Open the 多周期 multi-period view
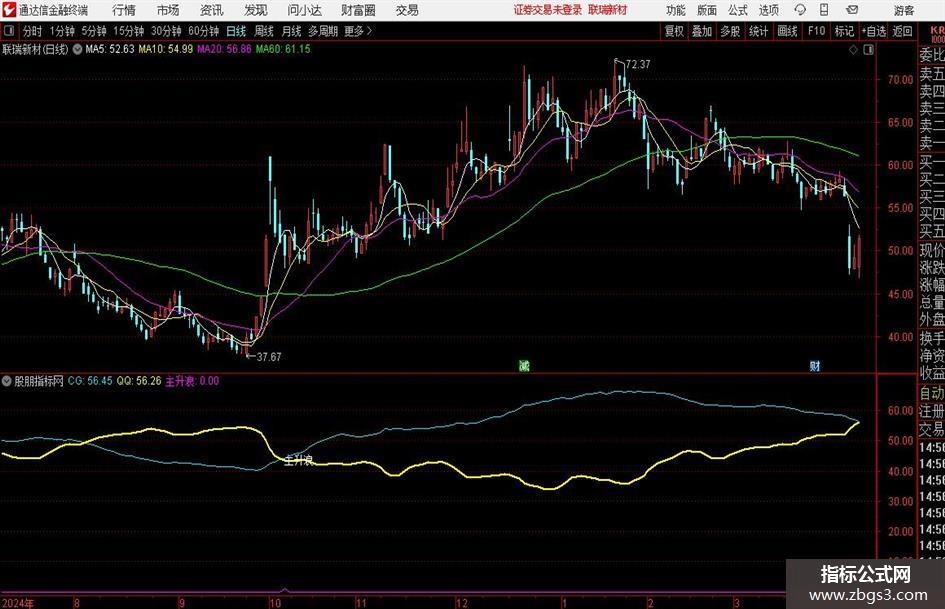The image size is (945, 609). (323, 31)
